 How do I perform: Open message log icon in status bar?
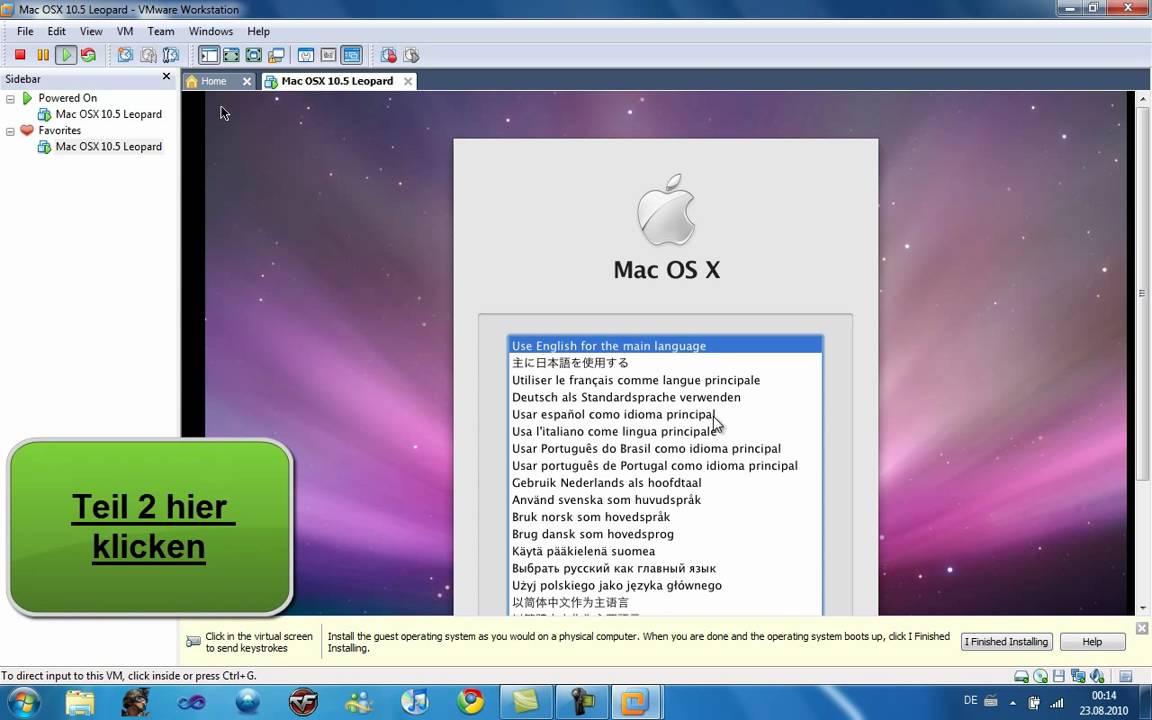point(1126,676)
